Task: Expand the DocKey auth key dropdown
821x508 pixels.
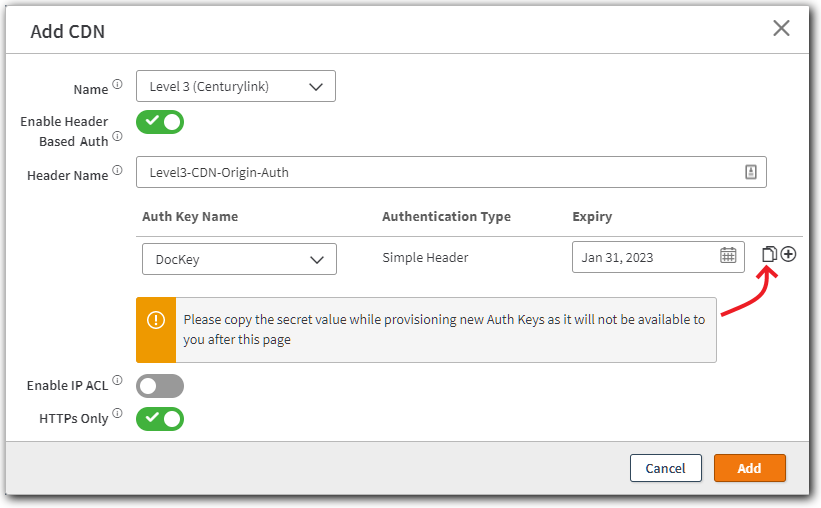Action: tap(239, 259)
